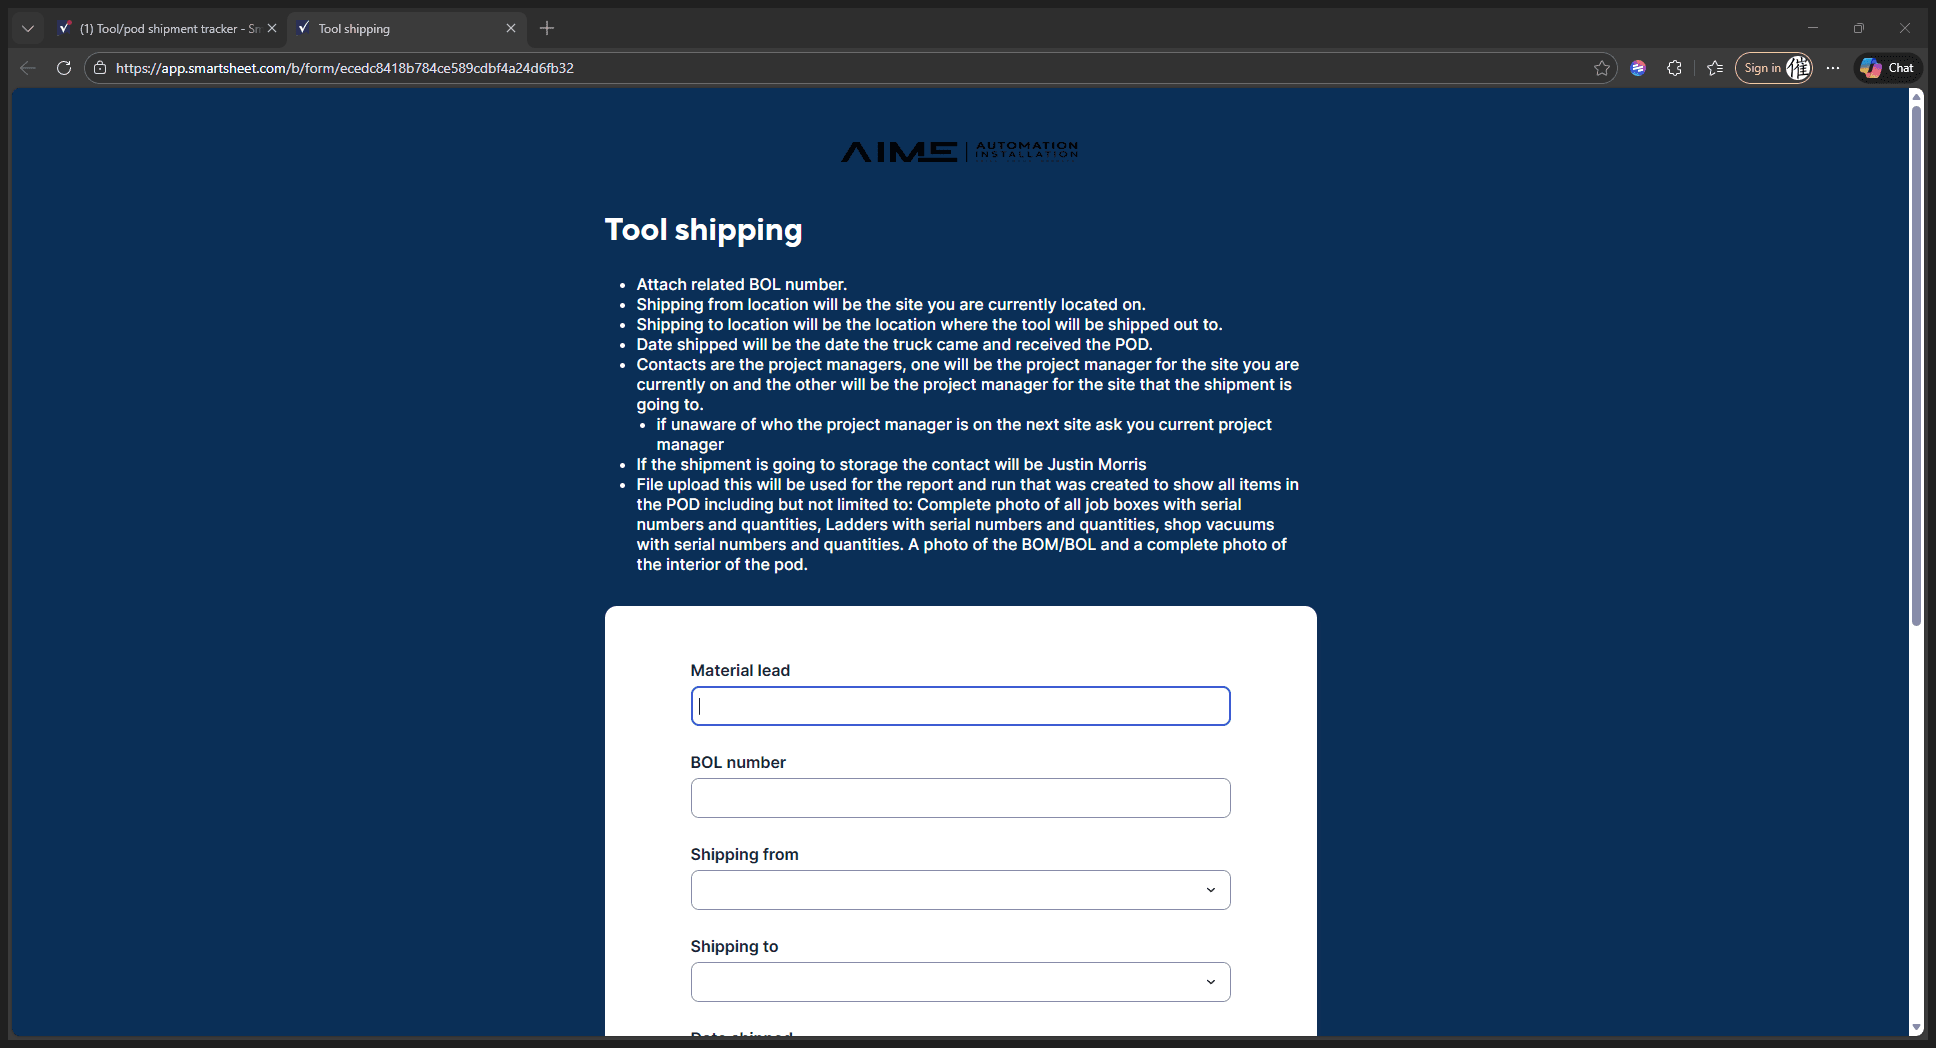Image resolution: width=1936 pixels, height=1048 pixels.
Task: Open the colored extension icon beside the star
Action: click(1638, 68)
